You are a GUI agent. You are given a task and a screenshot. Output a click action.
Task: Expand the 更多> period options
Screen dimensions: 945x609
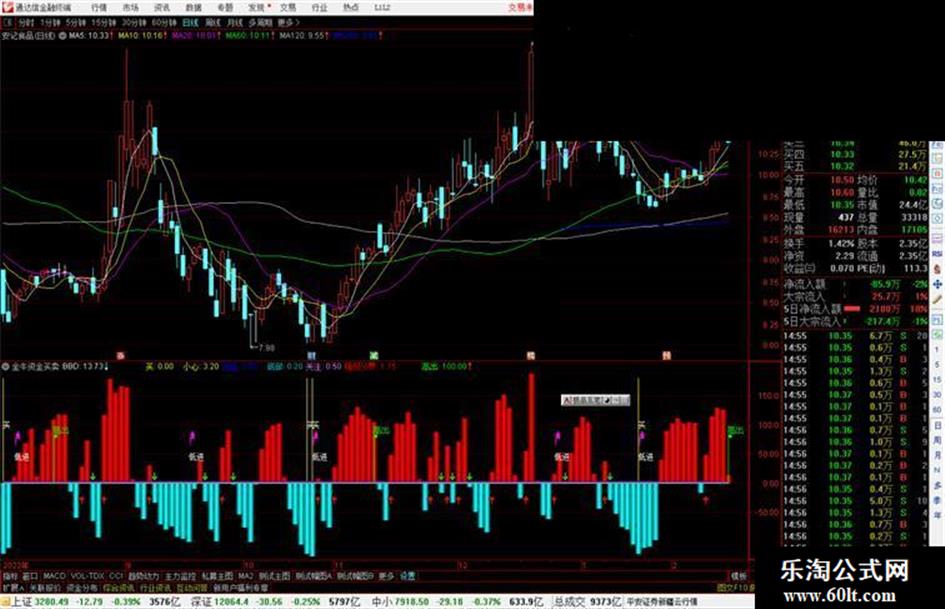click(288, 22)
